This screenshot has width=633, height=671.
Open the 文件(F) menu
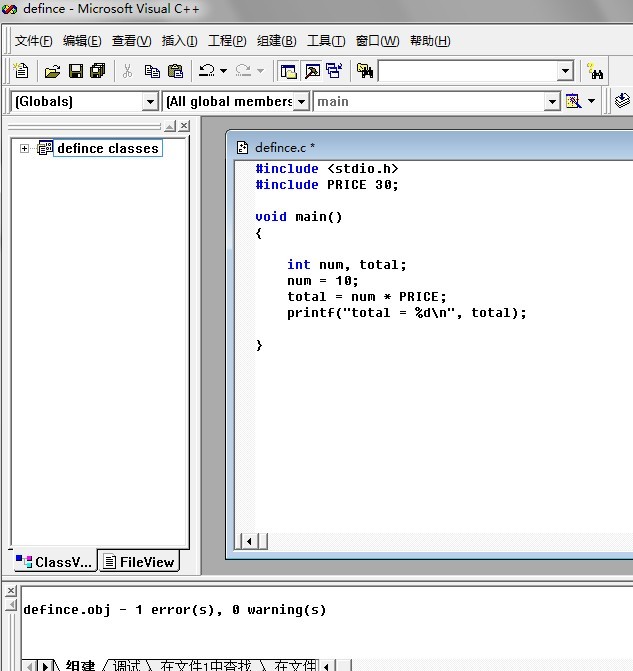coord(33,41)
